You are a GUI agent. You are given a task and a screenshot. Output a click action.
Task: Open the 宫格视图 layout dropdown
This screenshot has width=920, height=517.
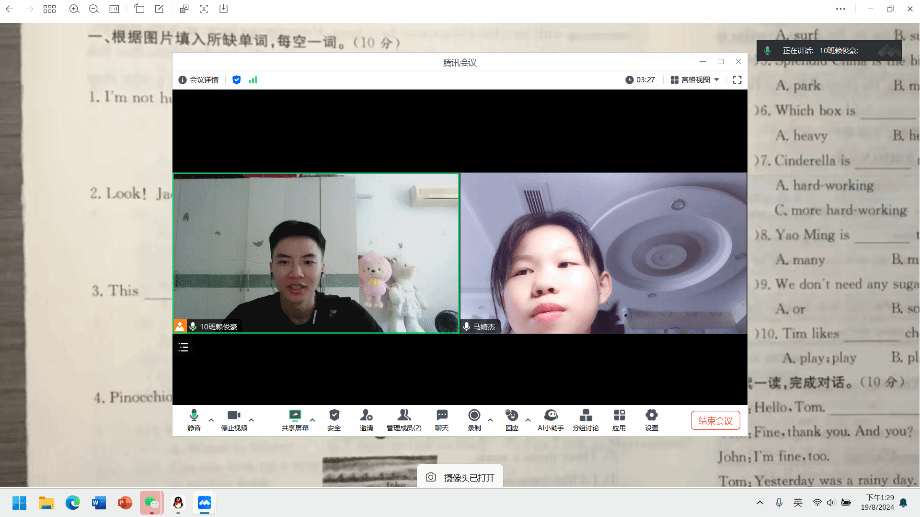pos(695,79)
